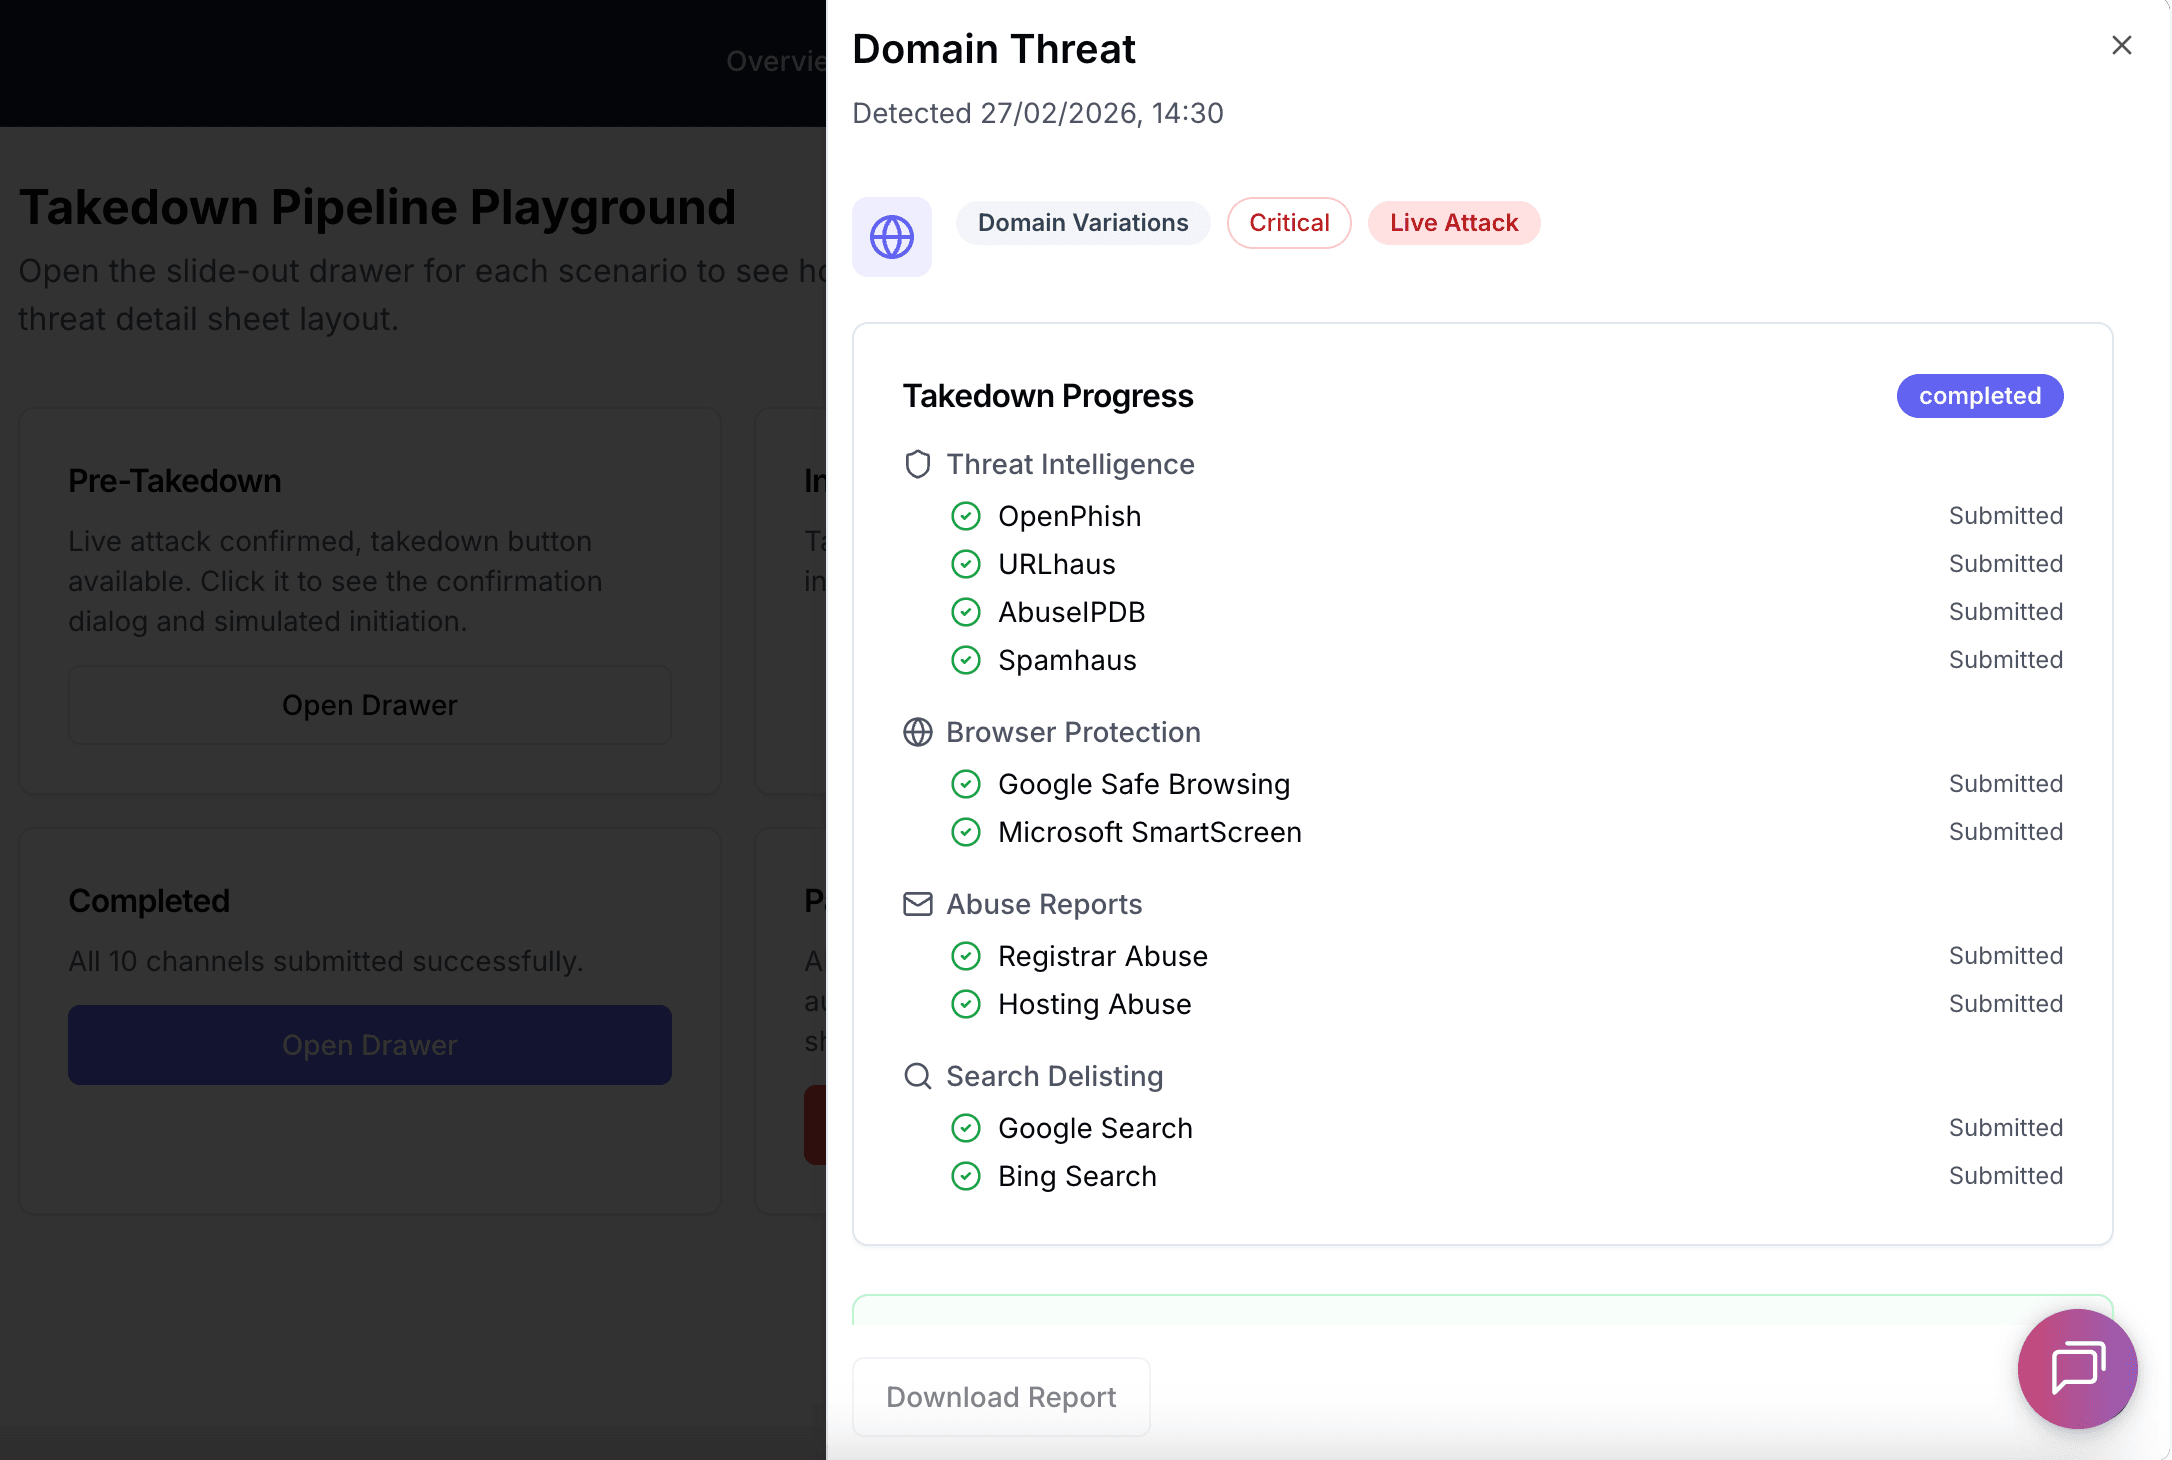Click the Takedown Progress heading

pos(1048,396)
